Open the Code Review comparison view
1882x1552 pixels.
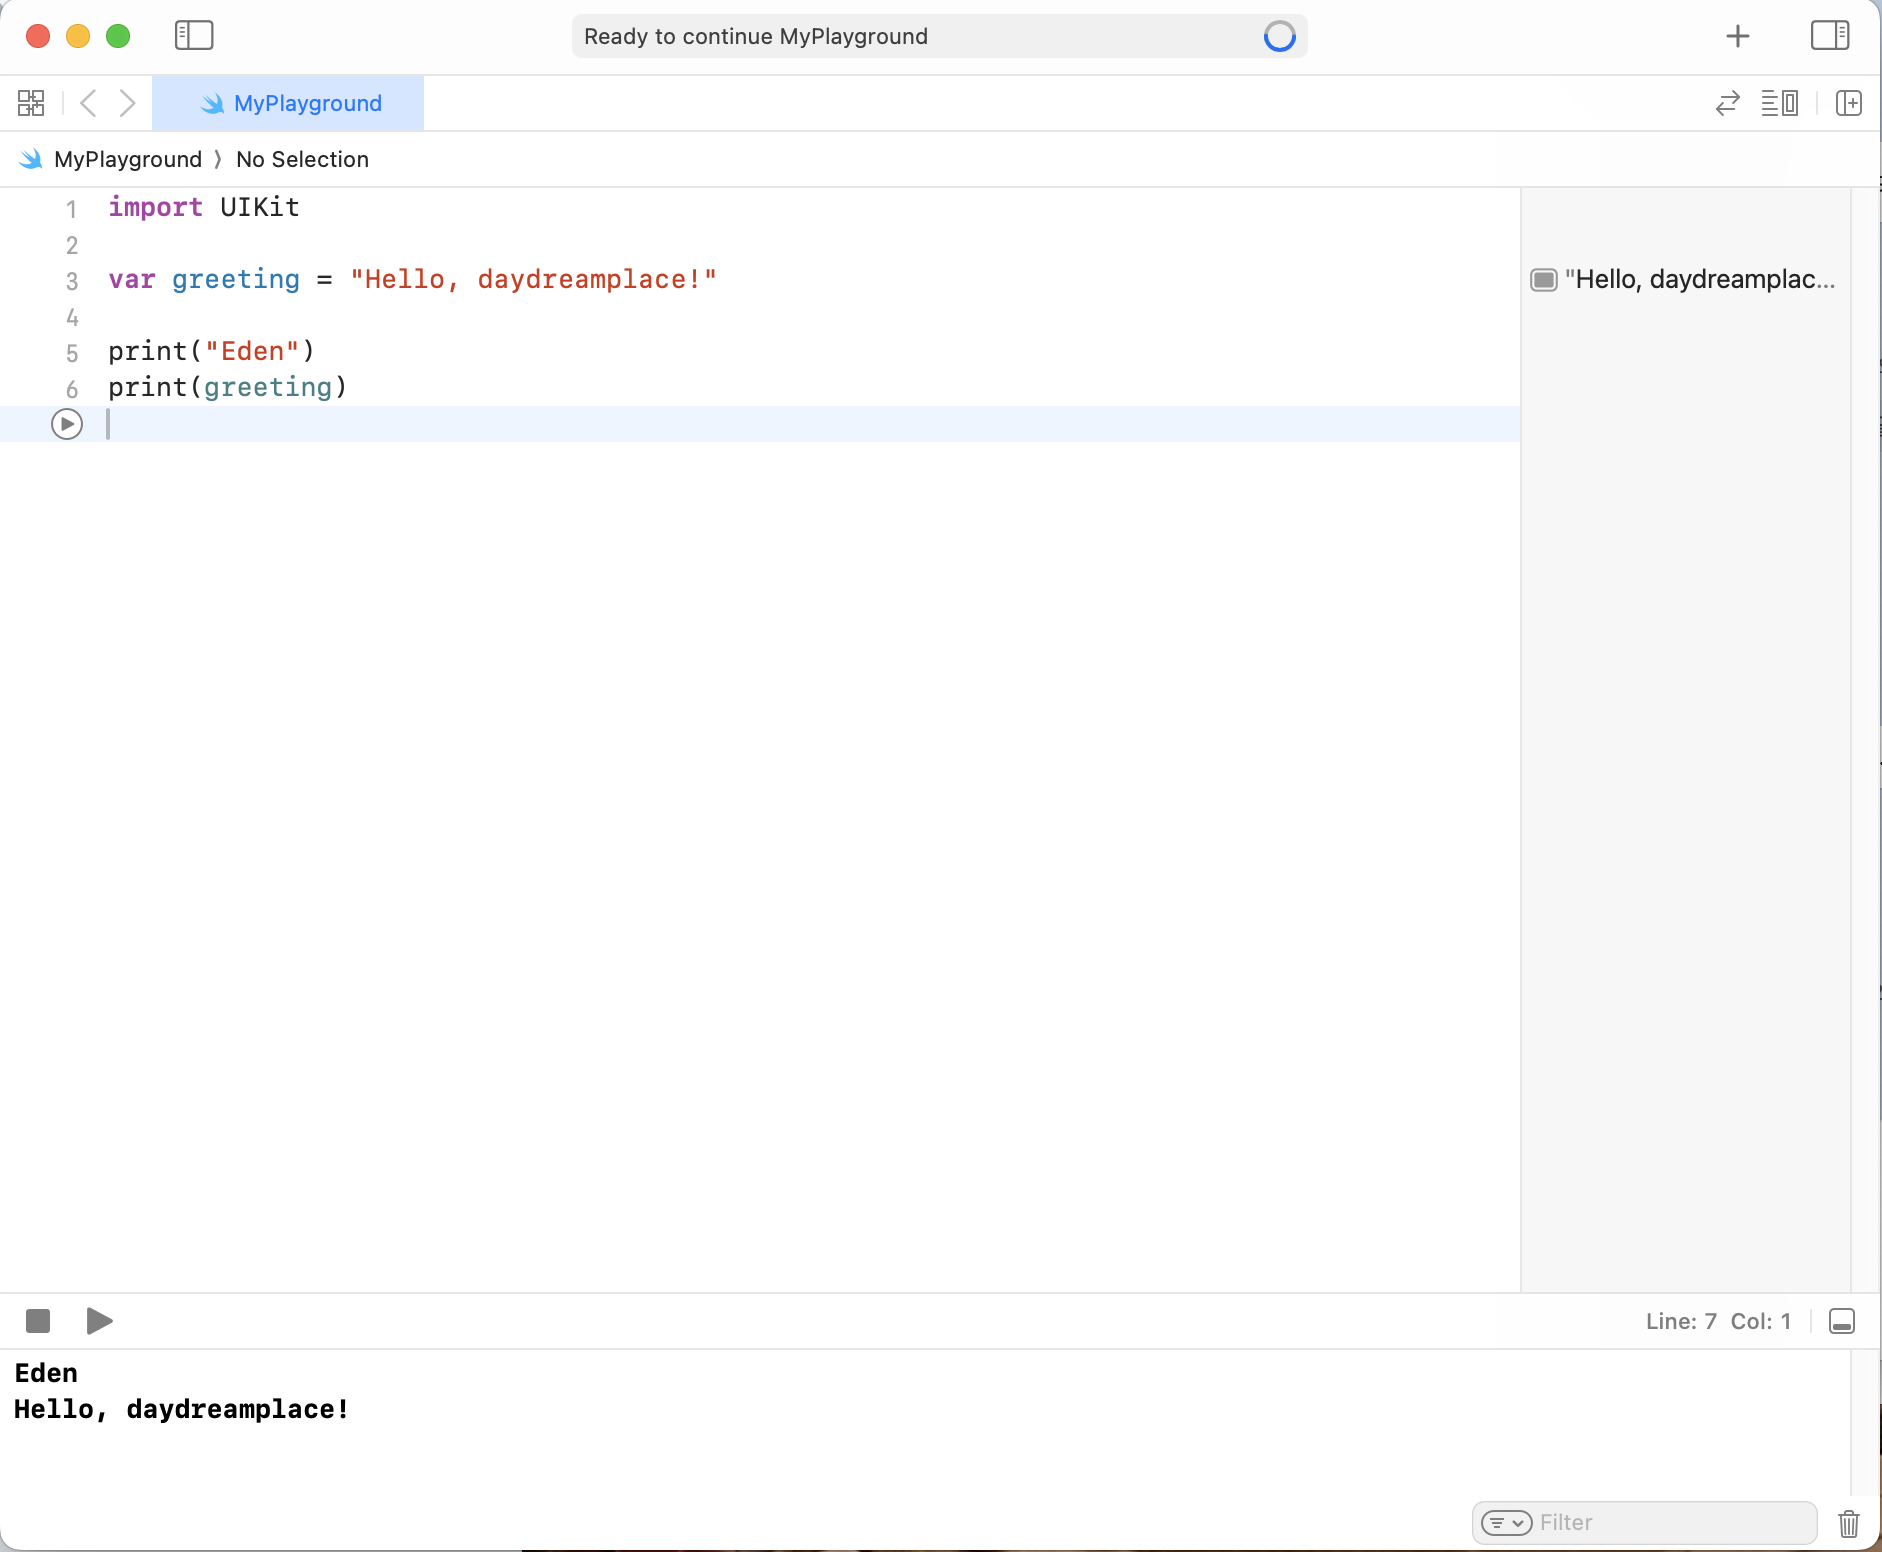(x=1727, y=103)
